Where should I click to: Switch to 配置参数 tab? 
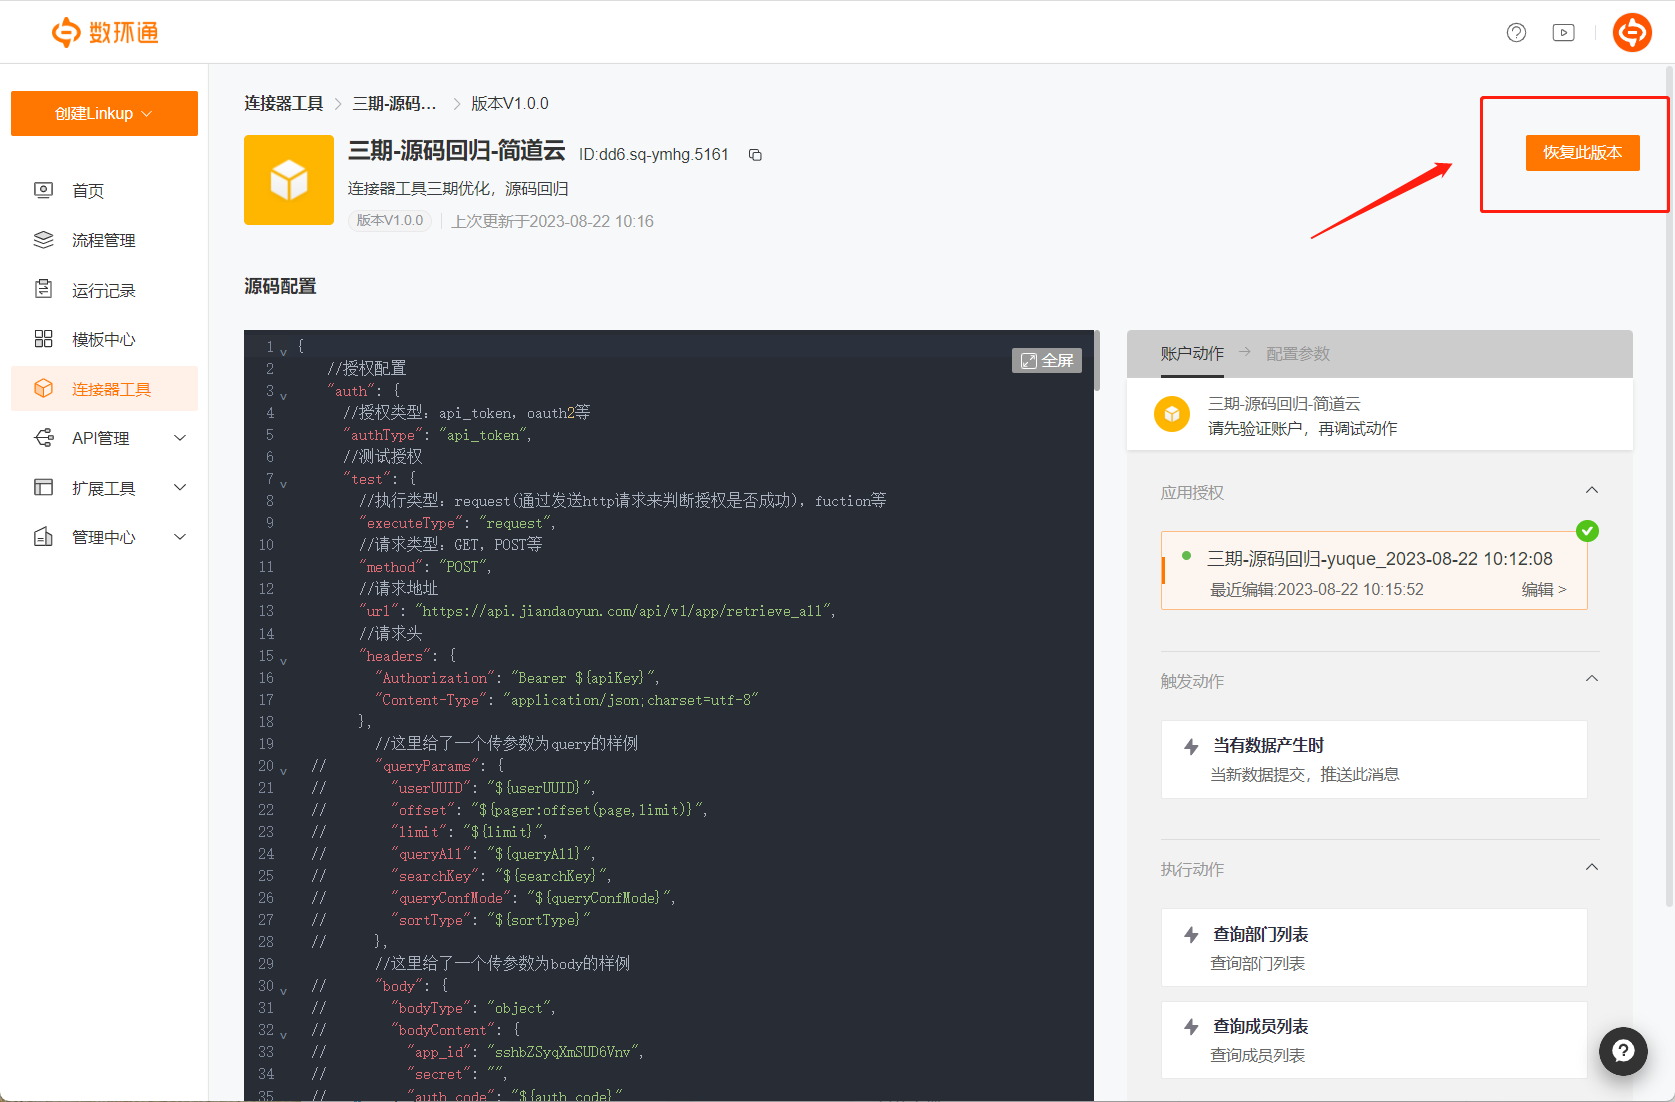pos(1298,353)
